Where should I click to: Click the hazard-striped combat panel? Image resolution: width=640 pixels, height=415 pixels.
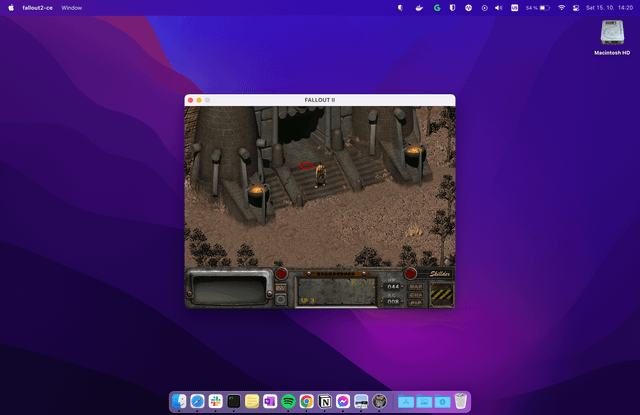click(442, 294)
